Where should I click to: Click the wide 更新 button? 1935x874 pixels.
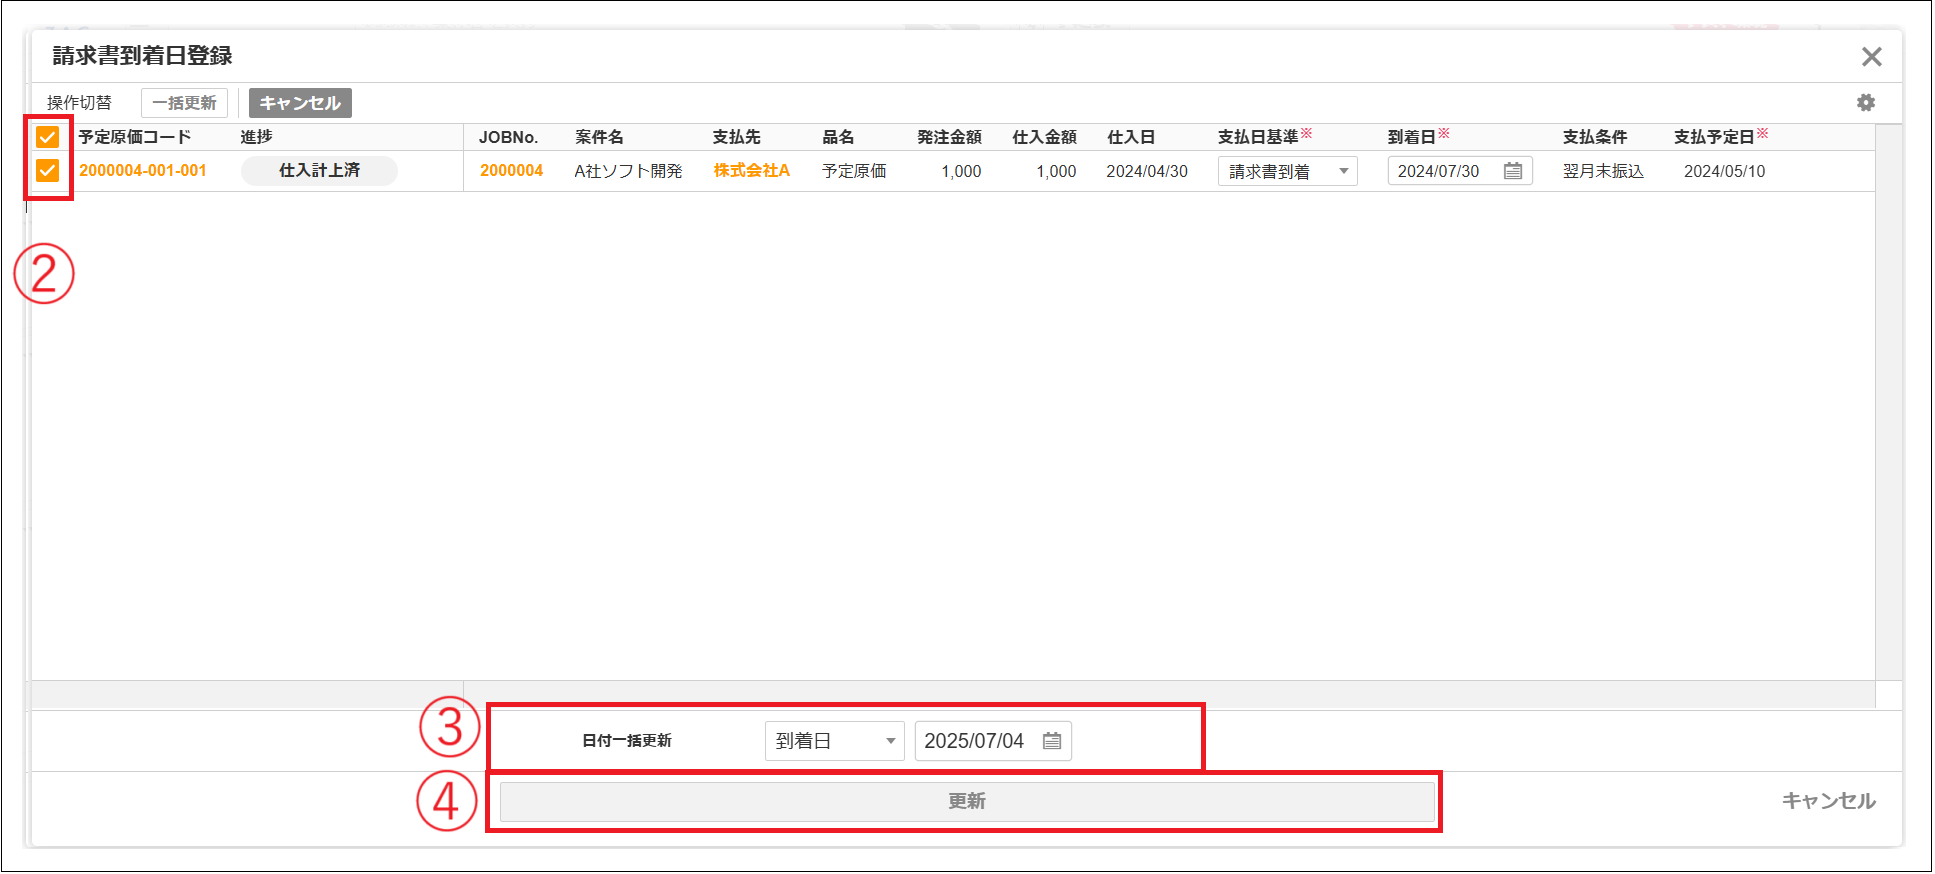point(966,801)
